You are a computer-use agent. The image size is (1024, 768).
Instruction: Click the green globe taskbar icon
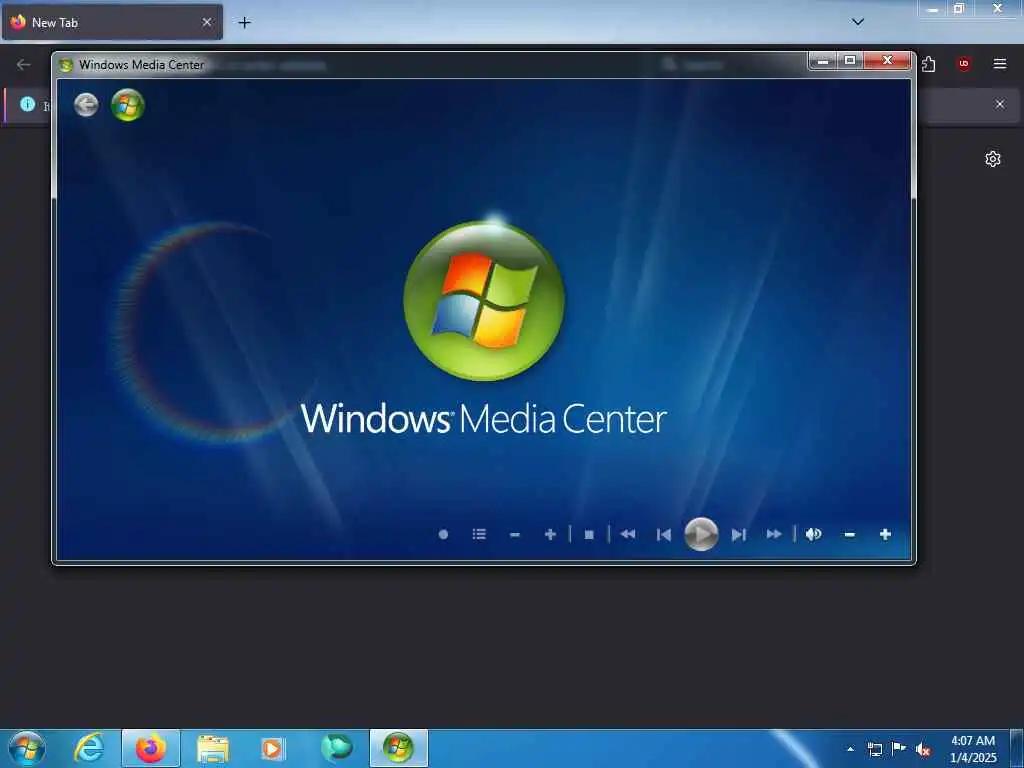336,748
